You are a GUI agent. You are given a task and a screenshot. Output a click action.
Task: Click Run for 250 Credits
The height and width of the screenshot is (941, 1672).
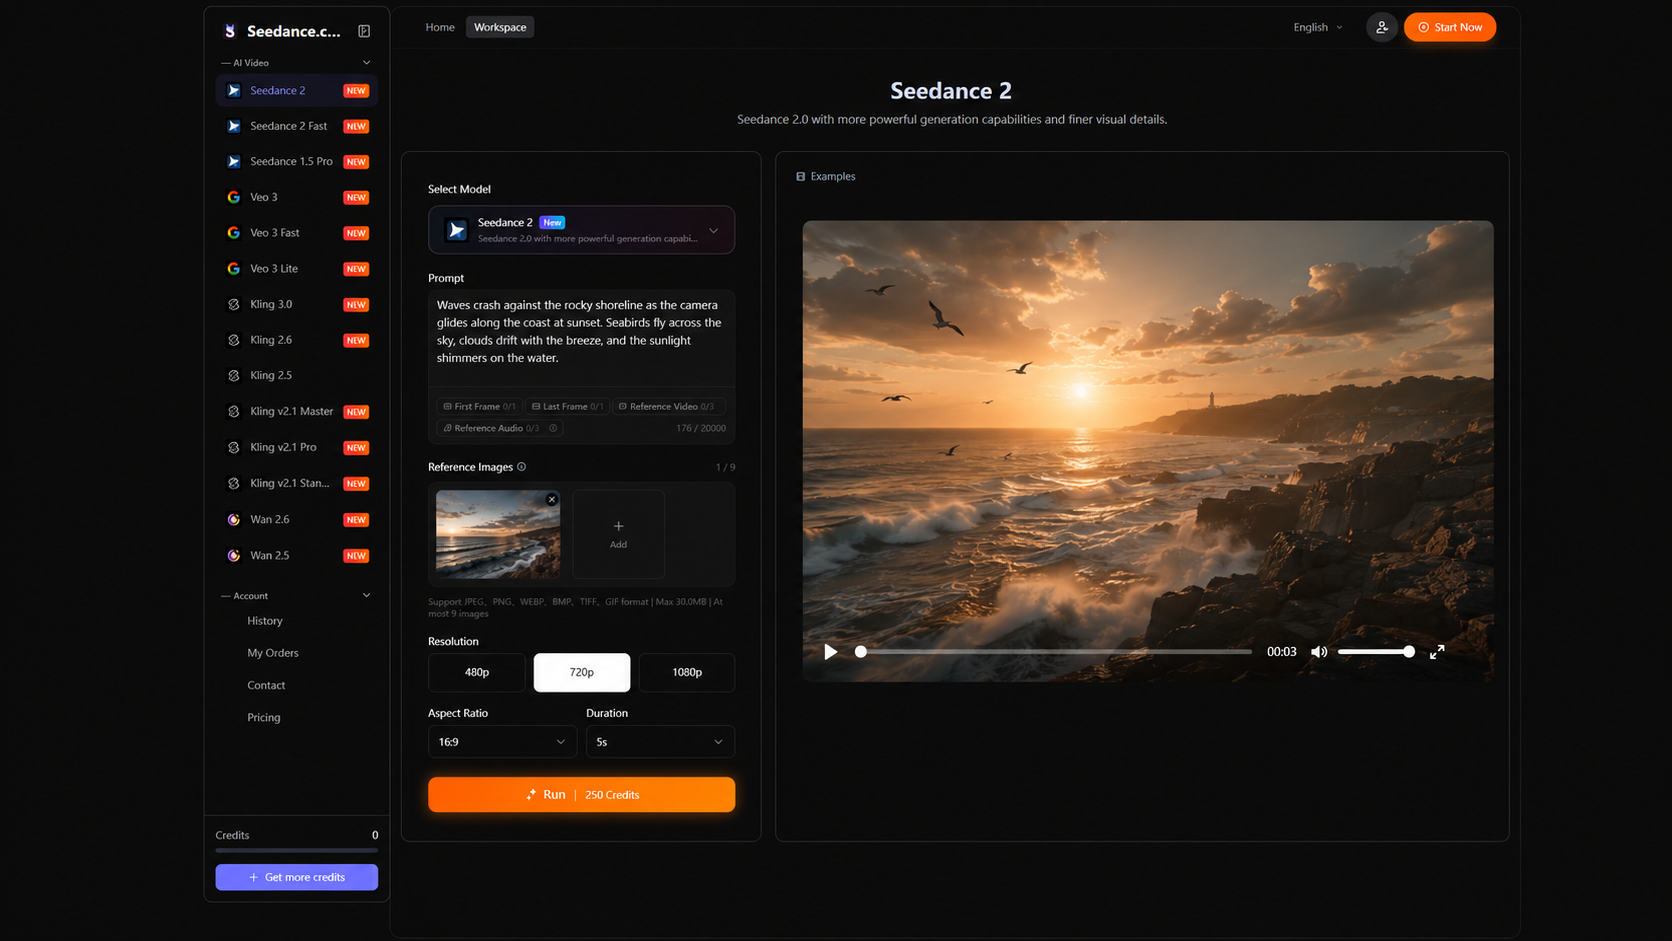click(581, 795)
